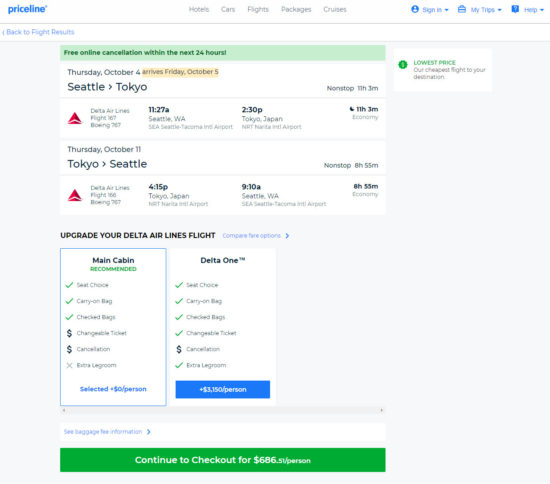The width and height of the screenshot is (550, 484).
Task: Click the Sign in user icon
Action: point(415,9)
